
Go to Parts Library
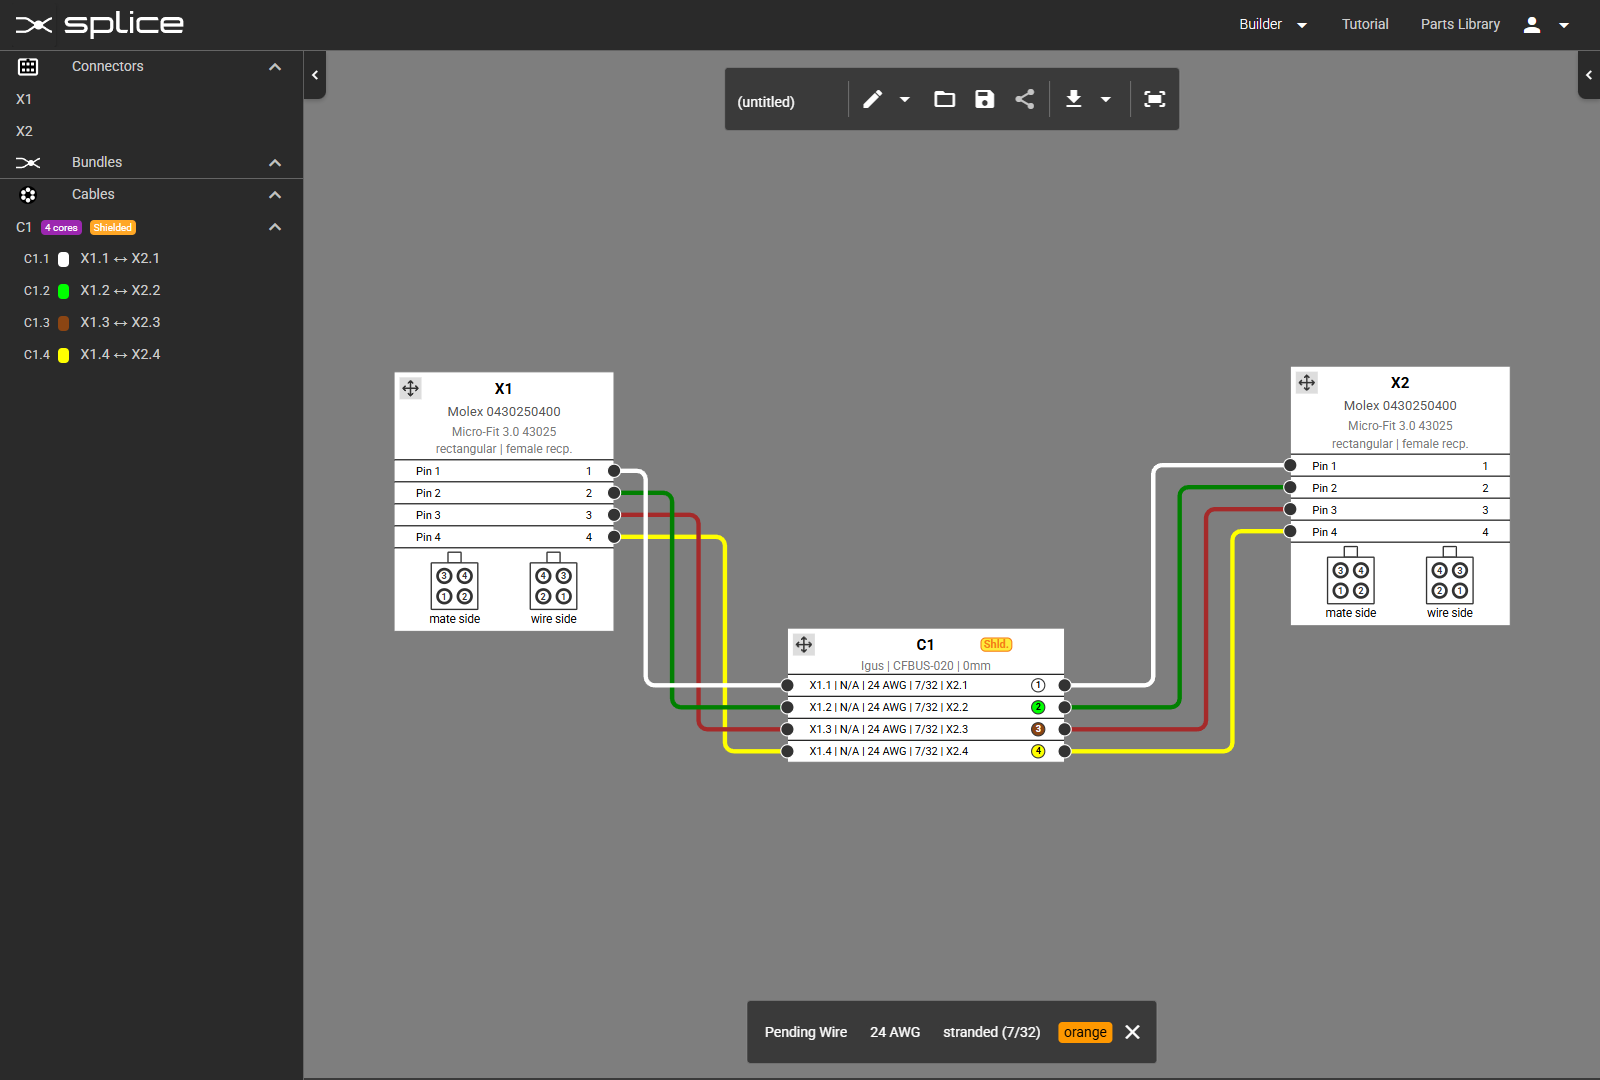tap(1460, 25)
